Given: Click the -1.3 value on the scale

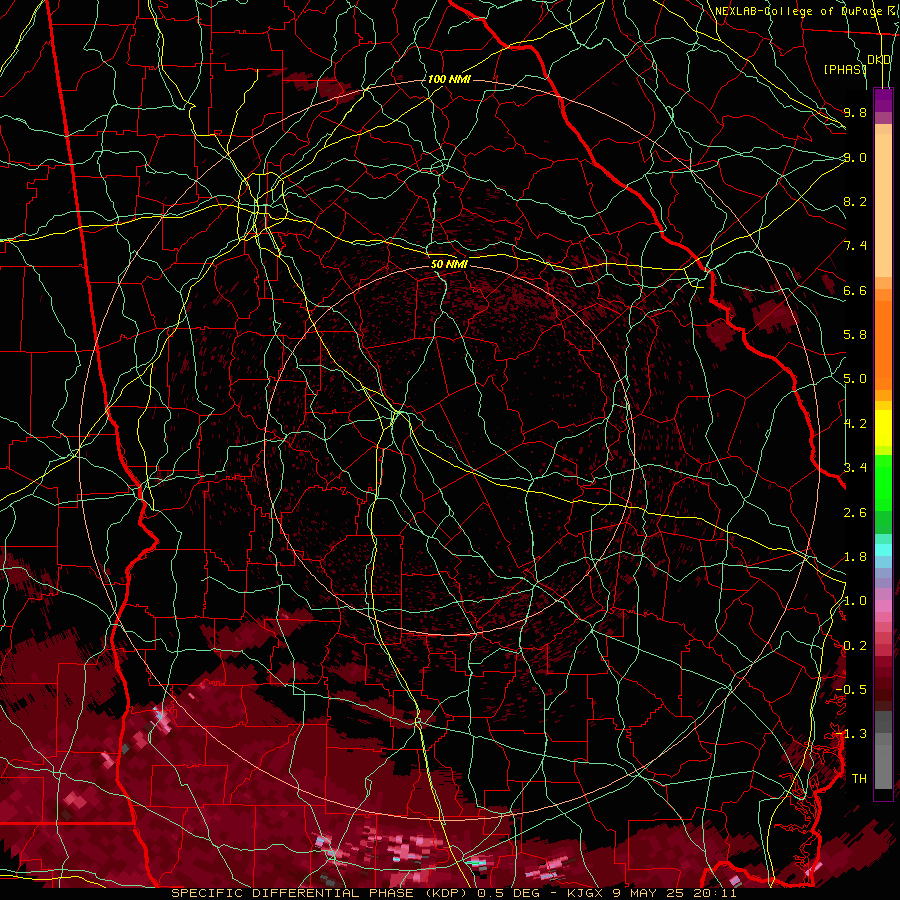Looking at the screenshot, I should click(x=851, y=734).
